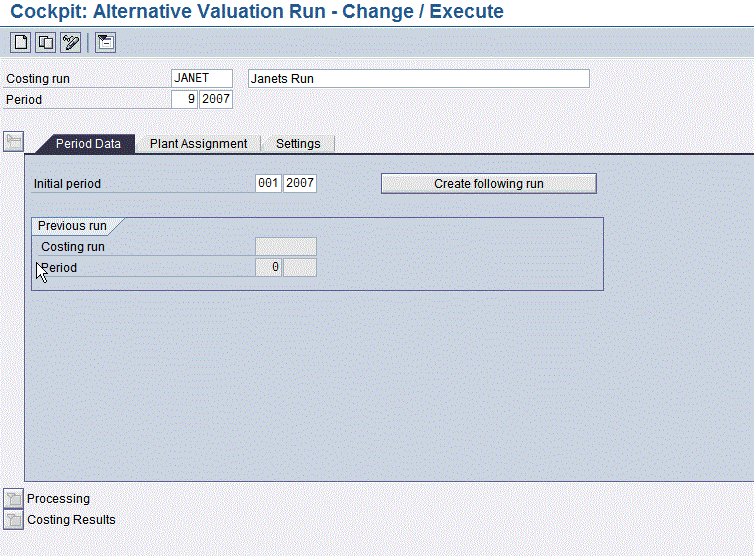Click the Copy costing run toolbar icon

[45, 42]
